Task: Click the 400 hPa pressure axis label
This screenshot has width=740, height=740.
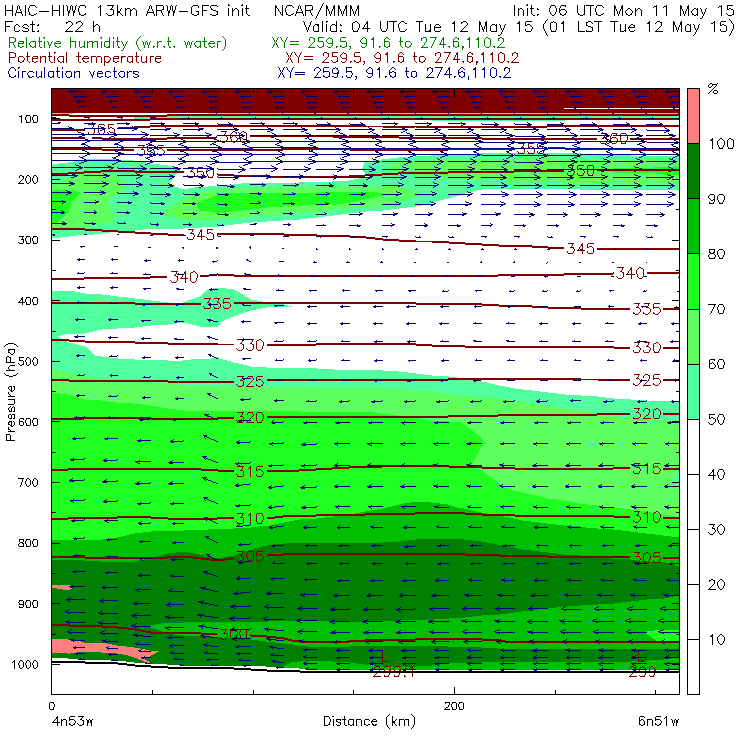Action: click(x=28, y=301)
